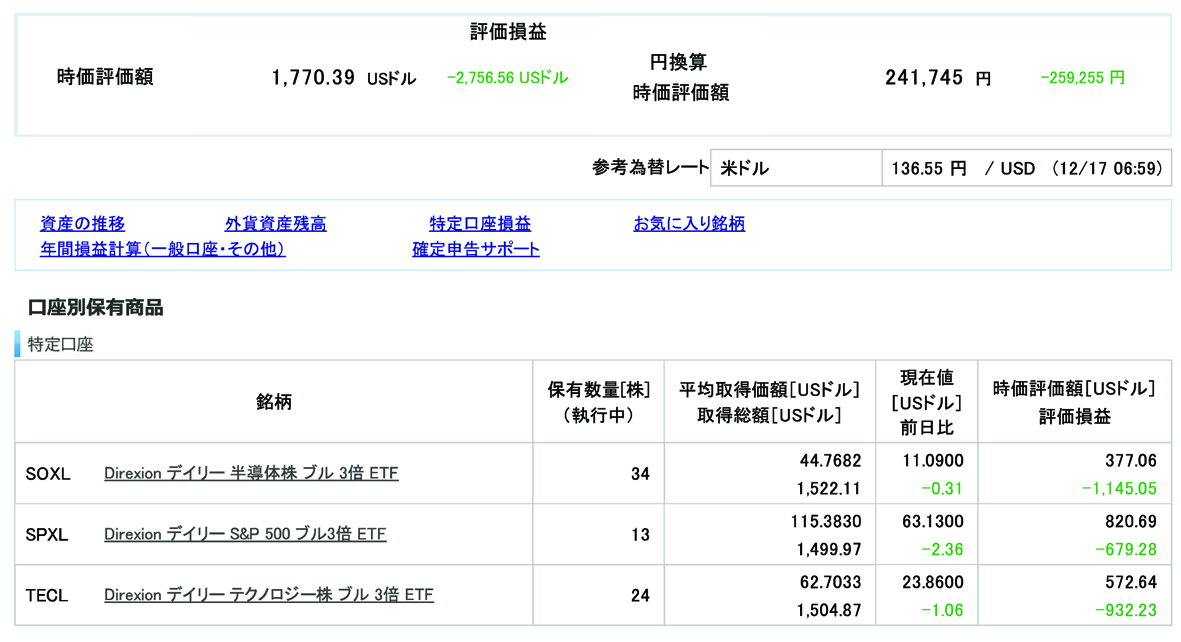Click yen valuation 241,745 円
The height and width of the screenshot is (642, 1181).
click(x=938, y=78)
